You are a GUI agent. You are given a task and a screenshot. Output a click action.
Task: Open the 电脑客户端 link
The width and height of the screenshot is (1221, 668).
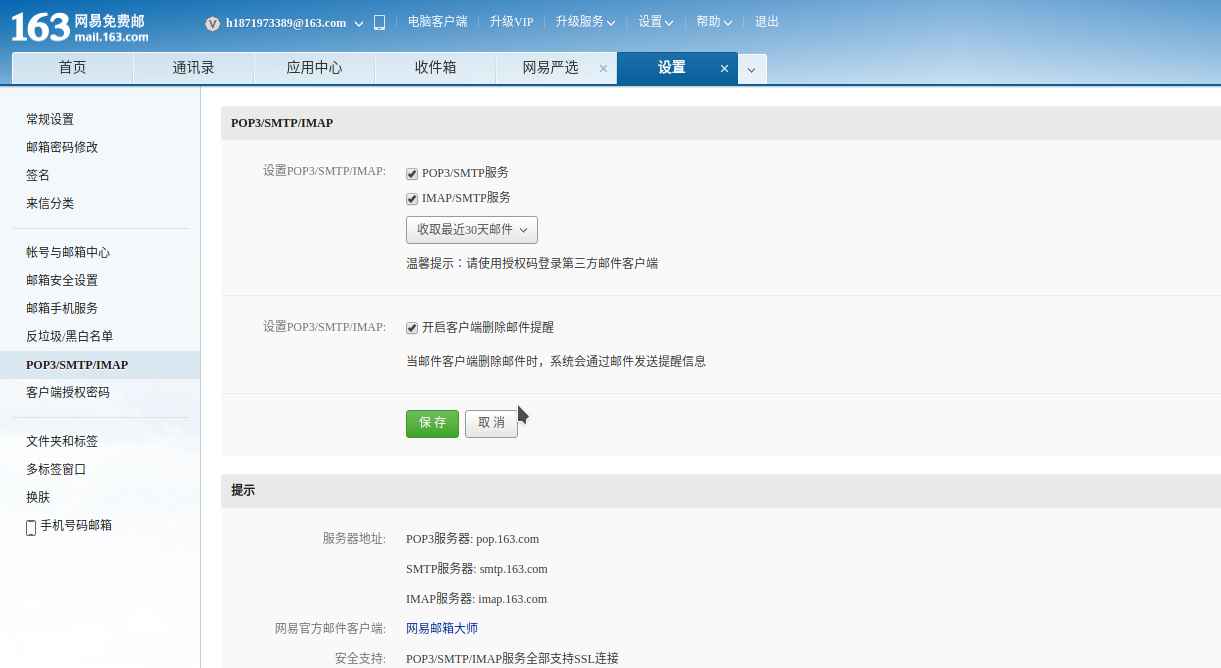pos(437,22)
